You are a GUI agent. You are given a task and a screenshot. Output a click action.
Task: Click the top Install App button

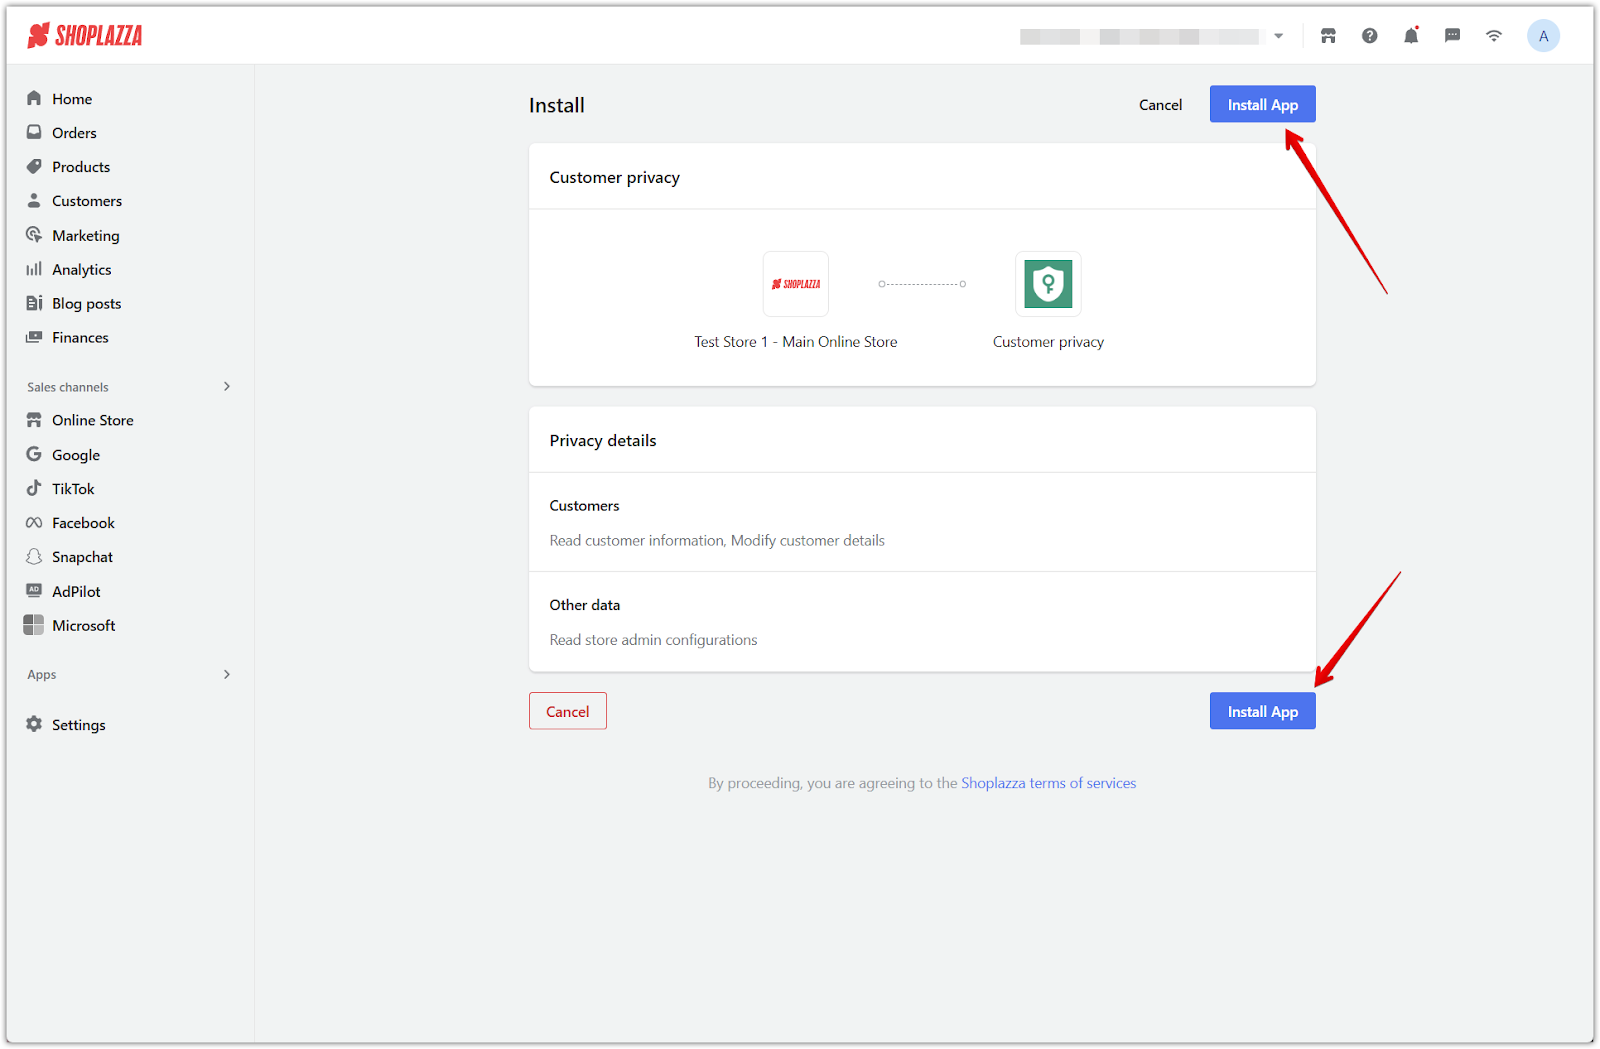tap(1262, 104)
